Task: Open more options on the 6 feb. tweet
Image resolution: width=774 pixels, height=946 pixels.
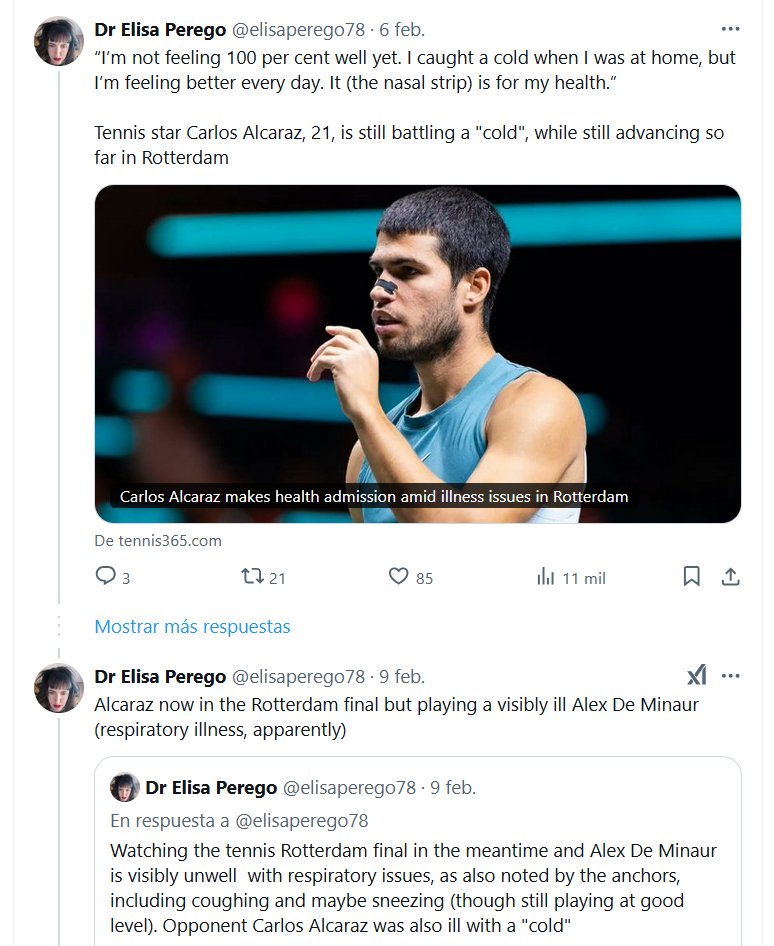Action: (x=731, y=30)
